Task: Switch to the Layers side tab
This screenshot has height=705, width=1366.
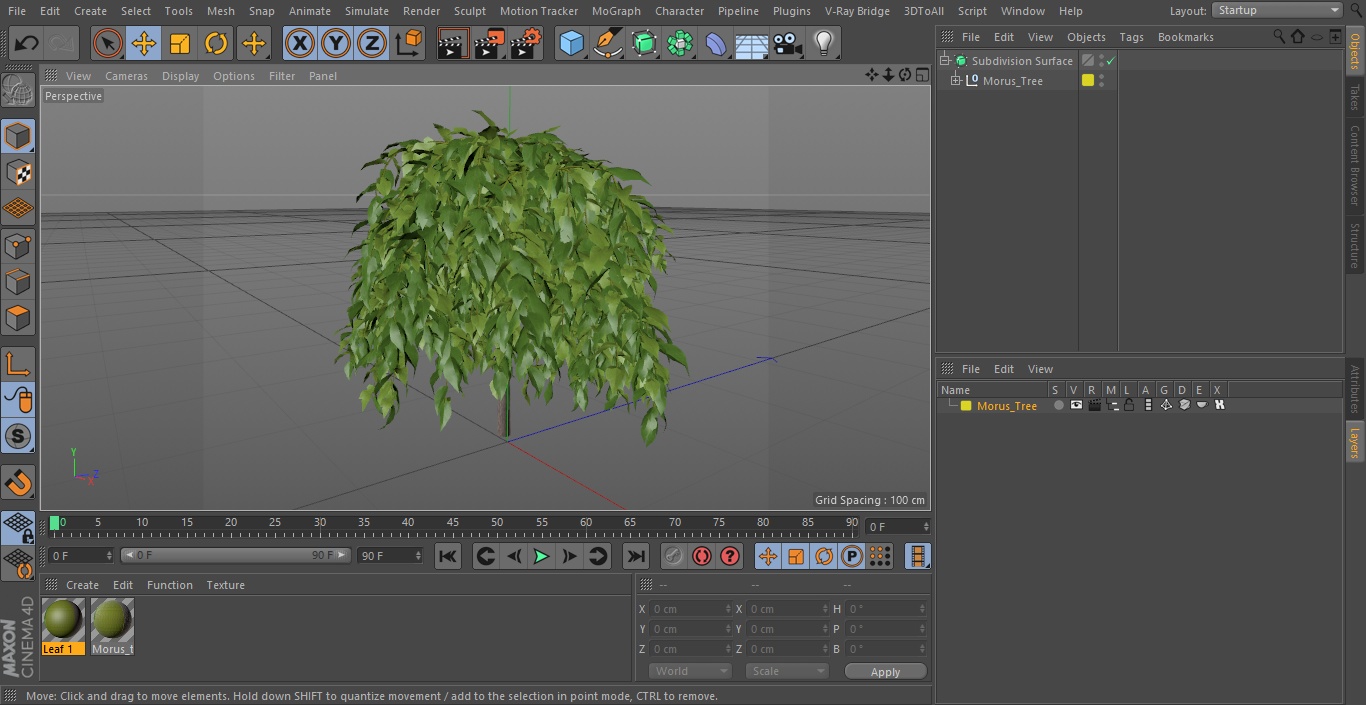Action: click(1355, 441)
